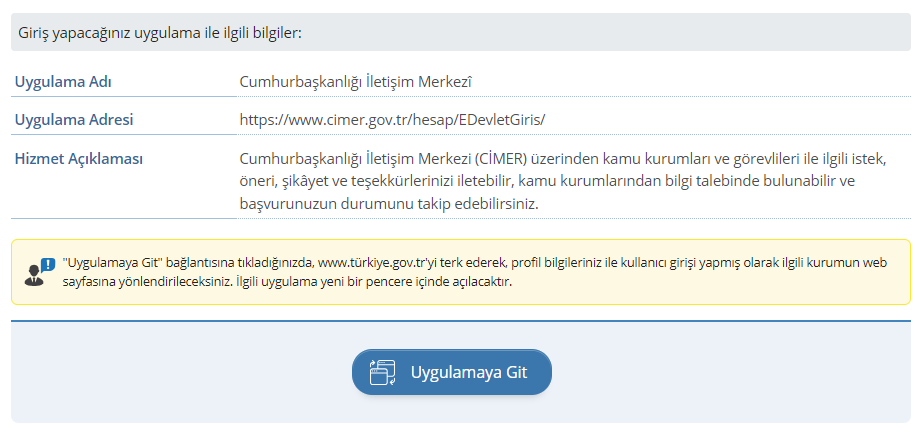
Task: Click the www.türkiye.gov.tr mention in the notice
Action: pos(375,262)
